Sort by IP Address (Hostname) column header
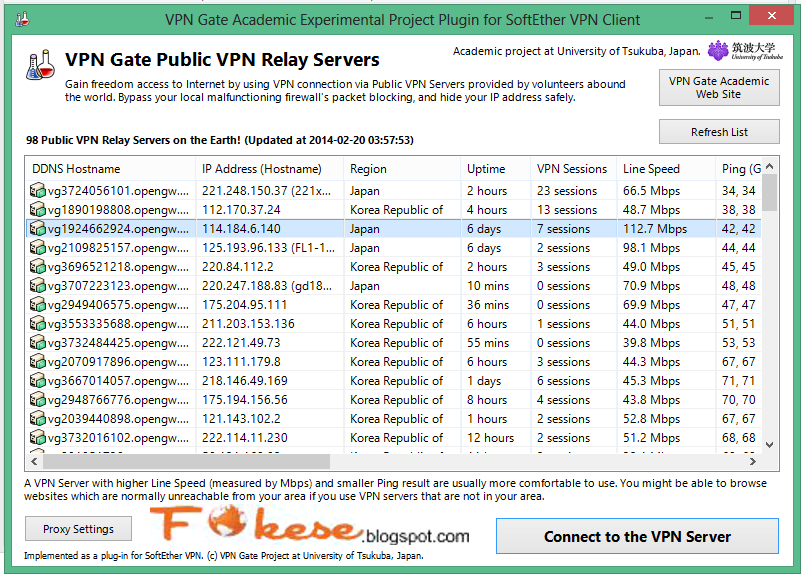Viewport: 801px width, 574px height. [x=269, y=169]
